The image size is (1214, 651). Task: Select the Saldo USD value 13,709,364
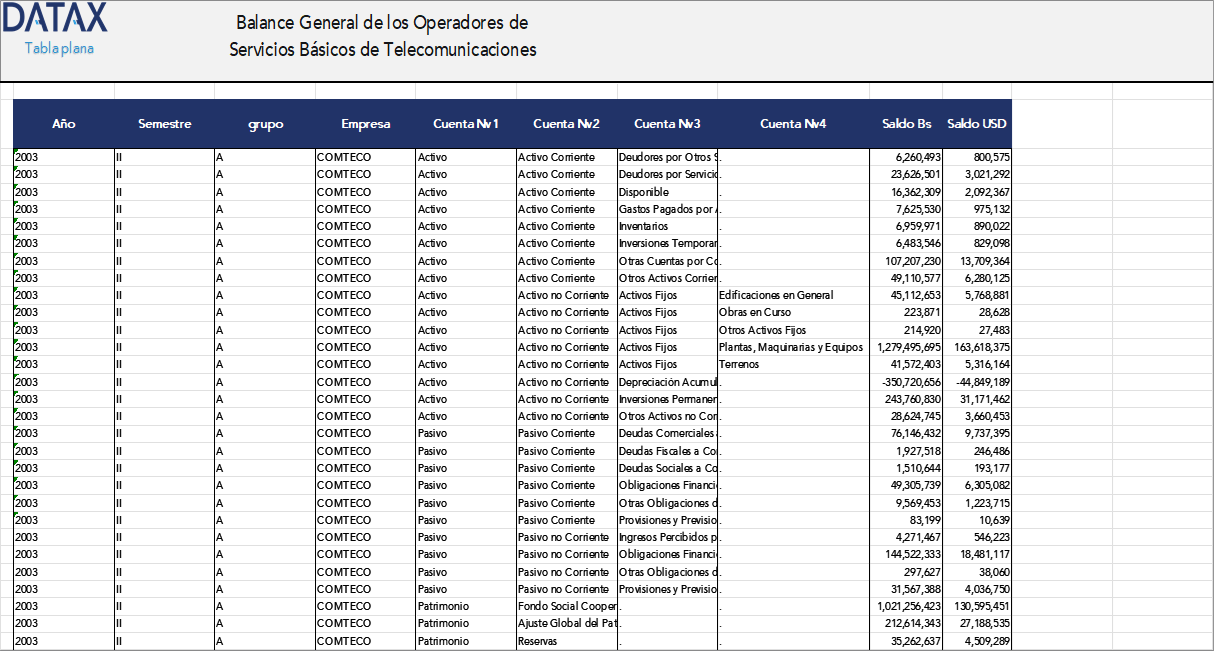(977, 261)
